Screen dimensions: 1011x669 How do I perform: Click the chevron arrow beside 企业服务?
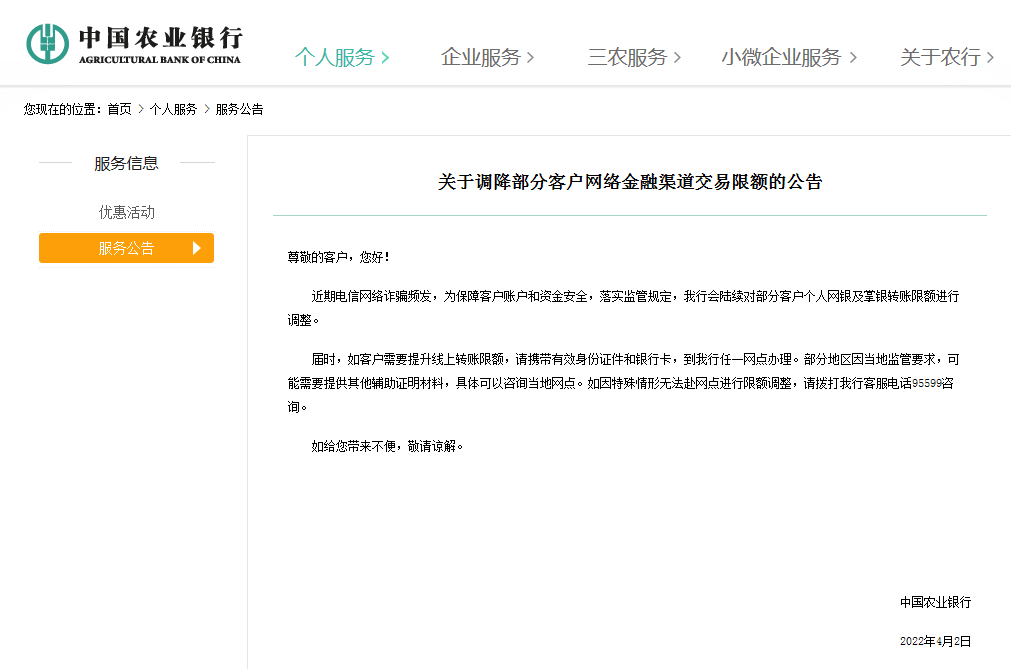(530, 58)
